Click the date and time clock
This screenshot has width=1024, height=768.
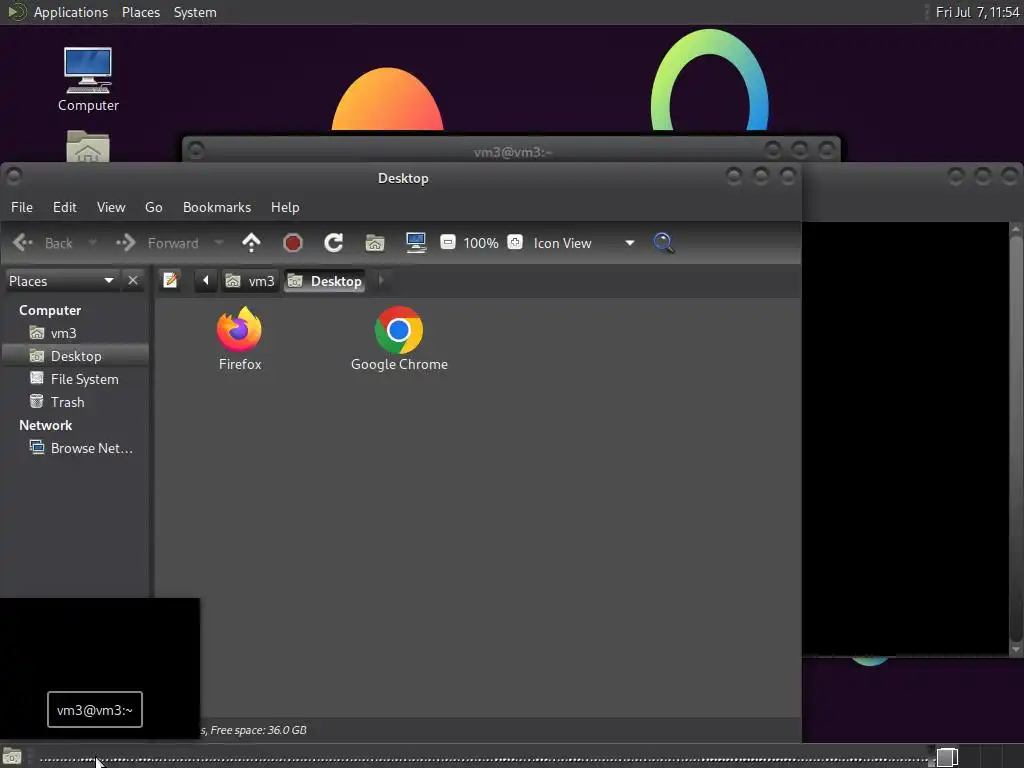(x=977, y=12)
